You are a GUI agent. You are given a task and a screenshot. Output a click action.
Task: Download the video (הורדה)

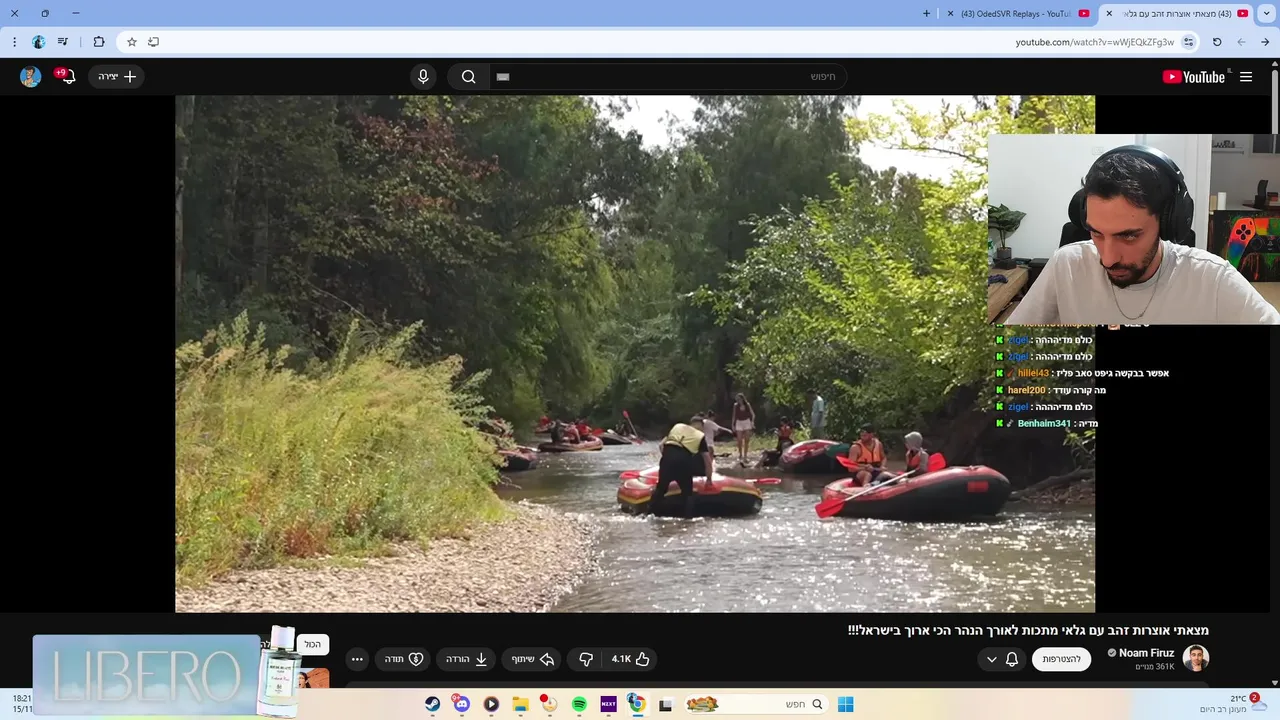pyautogui.click(x=466, y=659)
